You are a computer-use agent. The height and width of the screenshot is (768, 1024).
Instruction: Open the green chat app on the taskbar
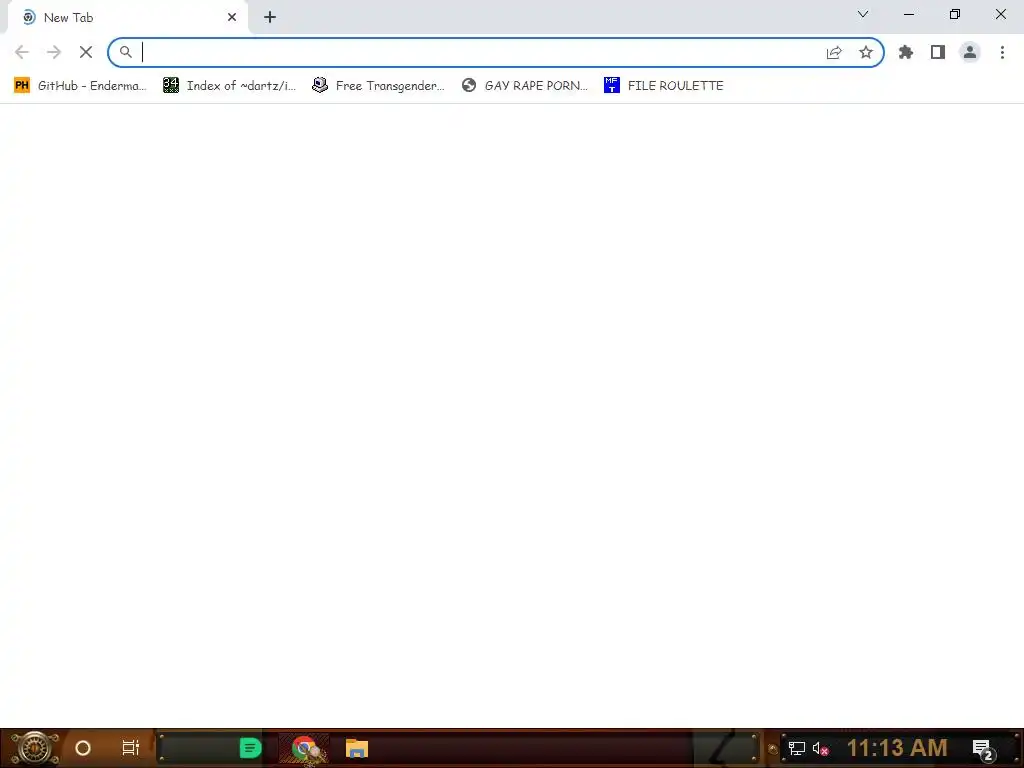[250, 748]
